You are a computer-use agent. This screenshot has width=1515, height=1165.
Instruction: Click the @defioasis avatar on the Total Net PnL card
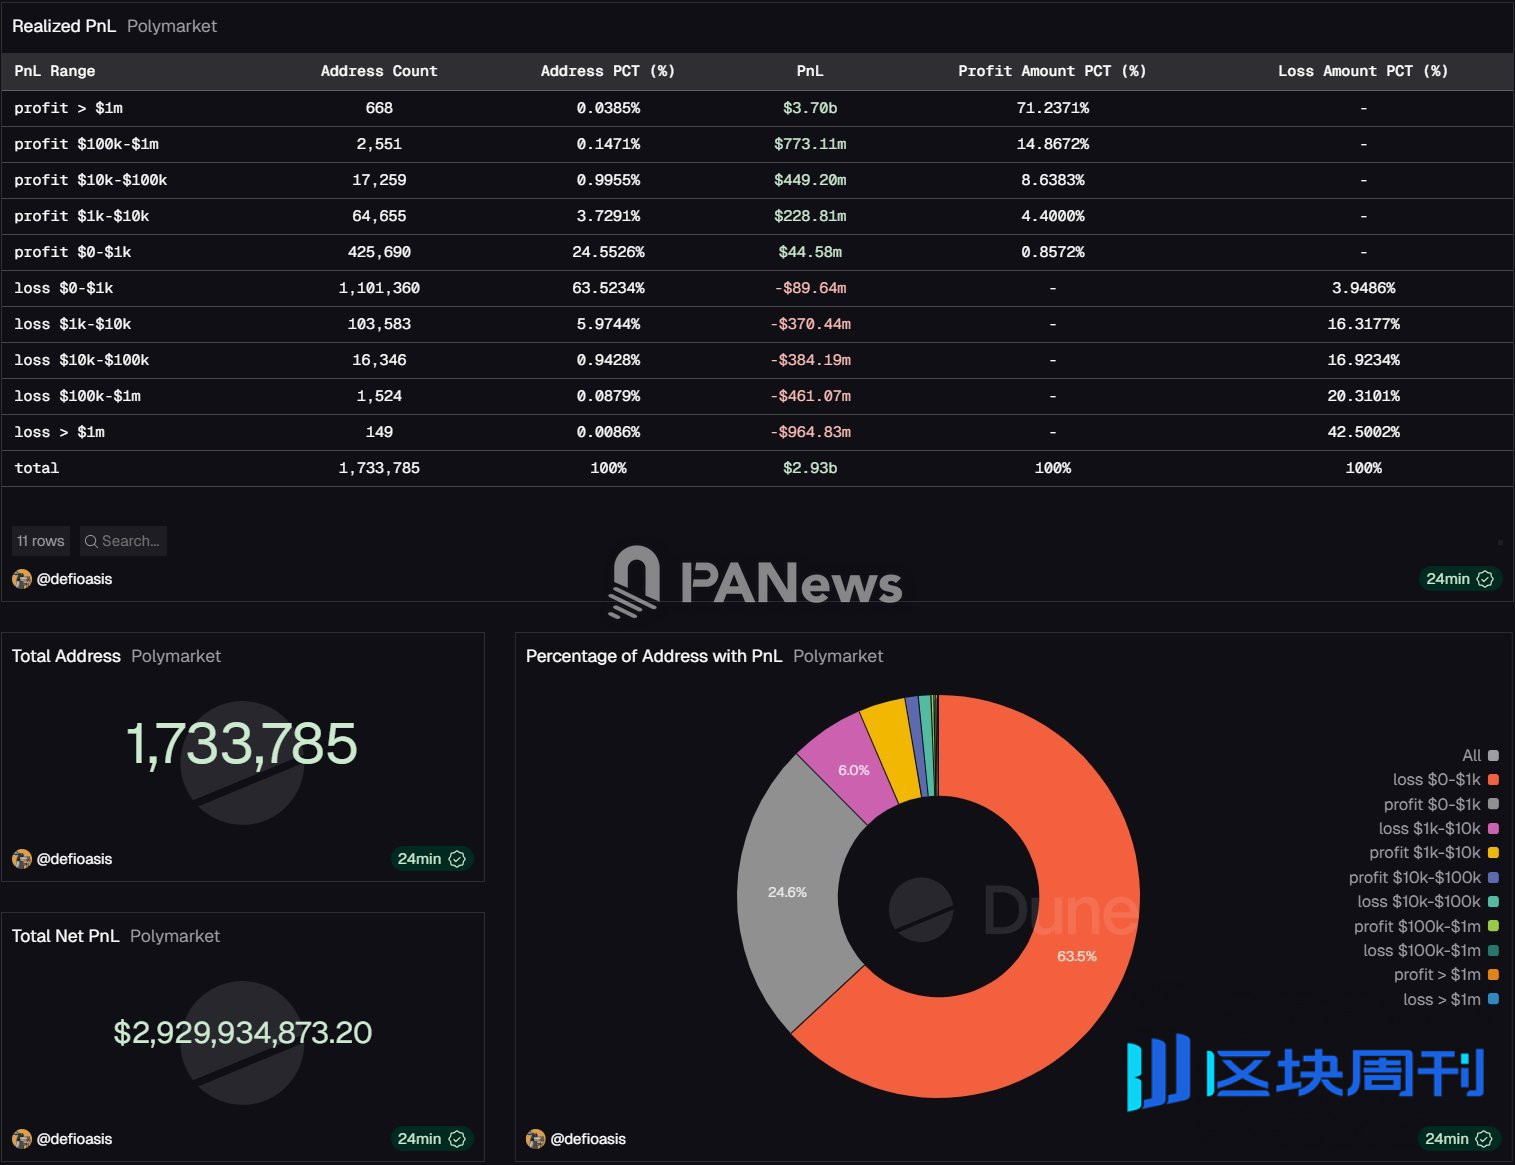point(21,1139)
